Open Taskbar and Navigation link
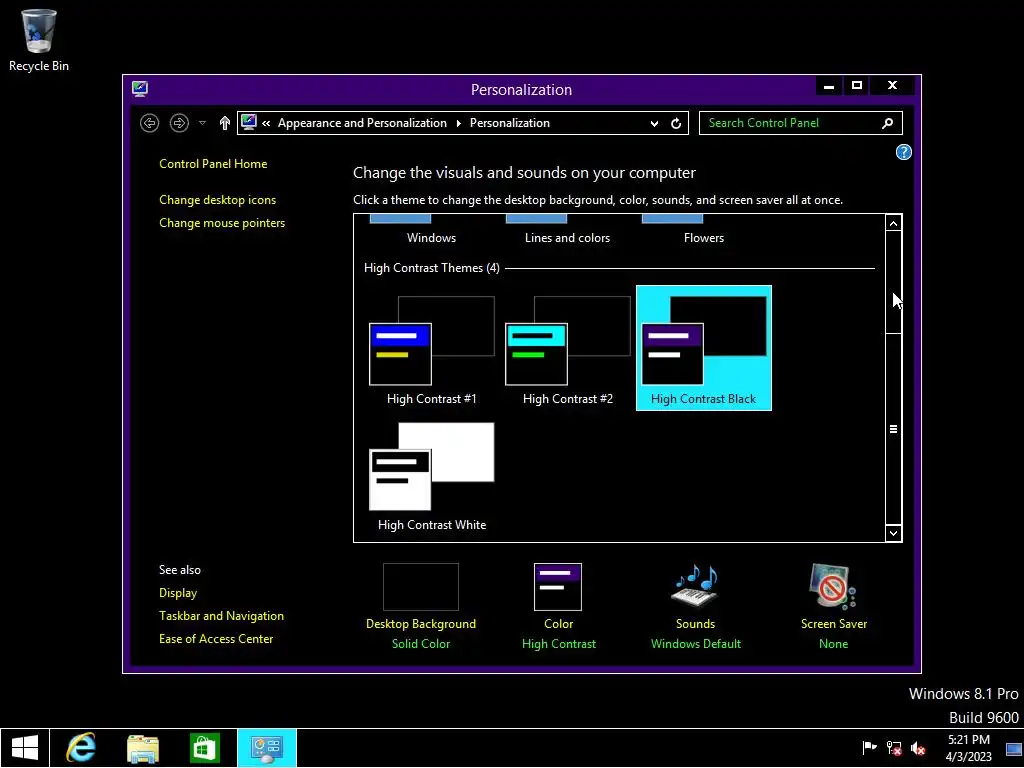 coord(221,616)
